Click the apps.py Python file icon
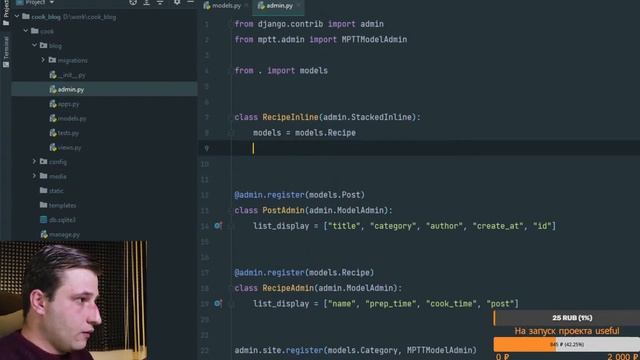Screen dimensions: 640x360 (53, 104)
